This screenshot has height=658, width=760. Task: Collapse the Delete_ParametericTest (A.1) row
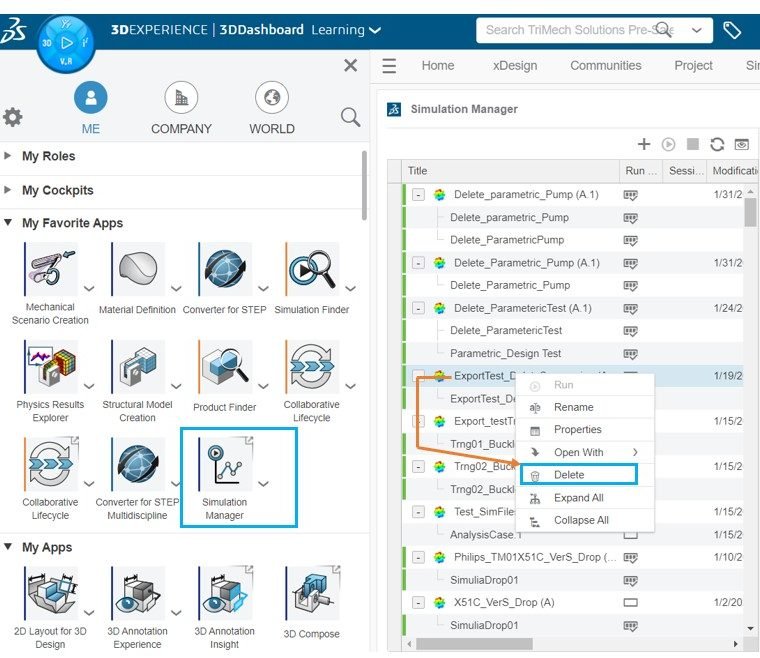click(418, 308)
